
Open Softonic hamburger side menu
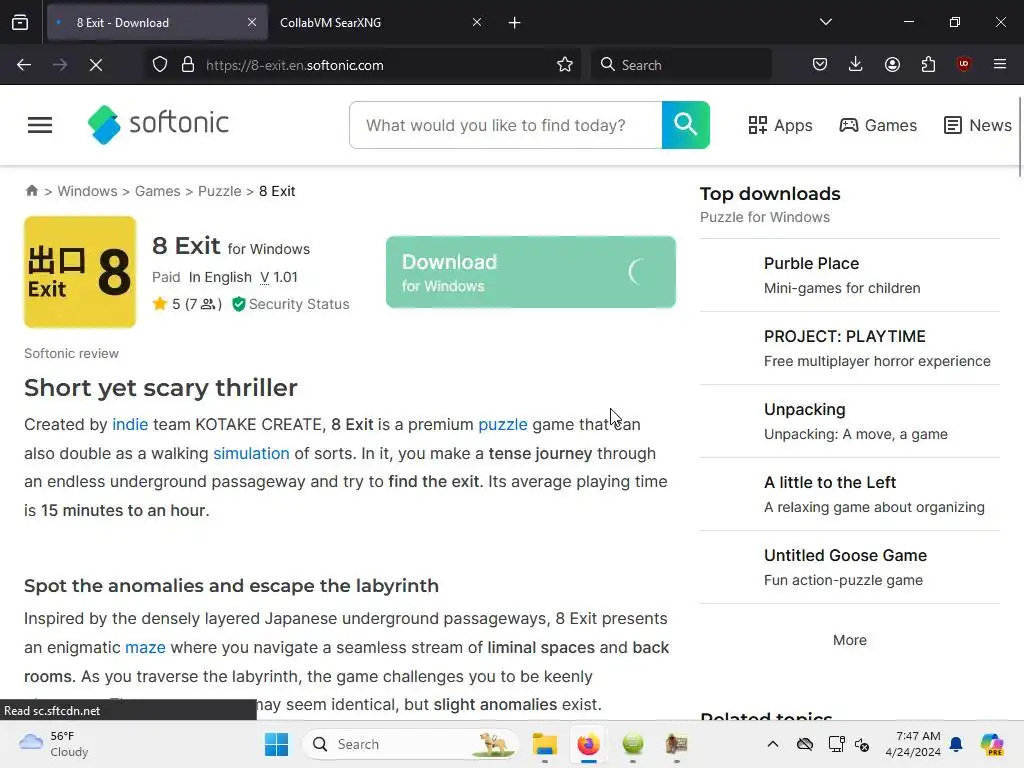pyautogui.click(x=40, y=125)
